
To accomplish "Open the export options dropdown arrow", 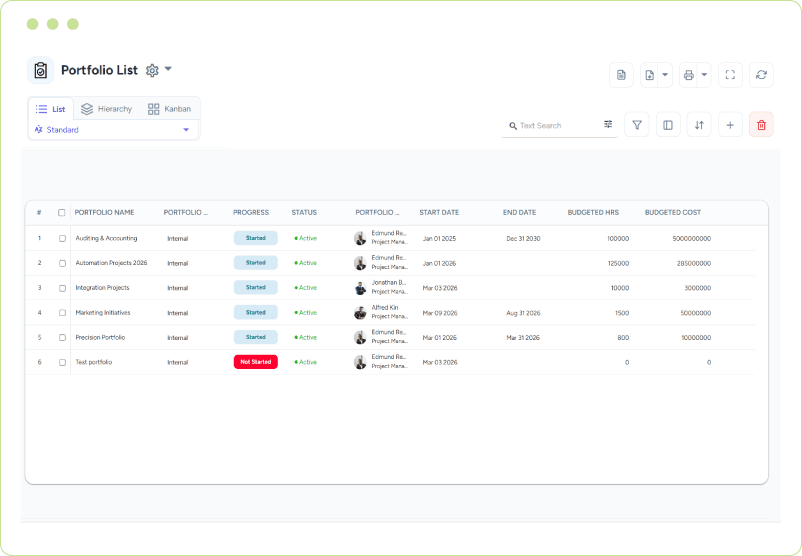I will click(665, 75).
